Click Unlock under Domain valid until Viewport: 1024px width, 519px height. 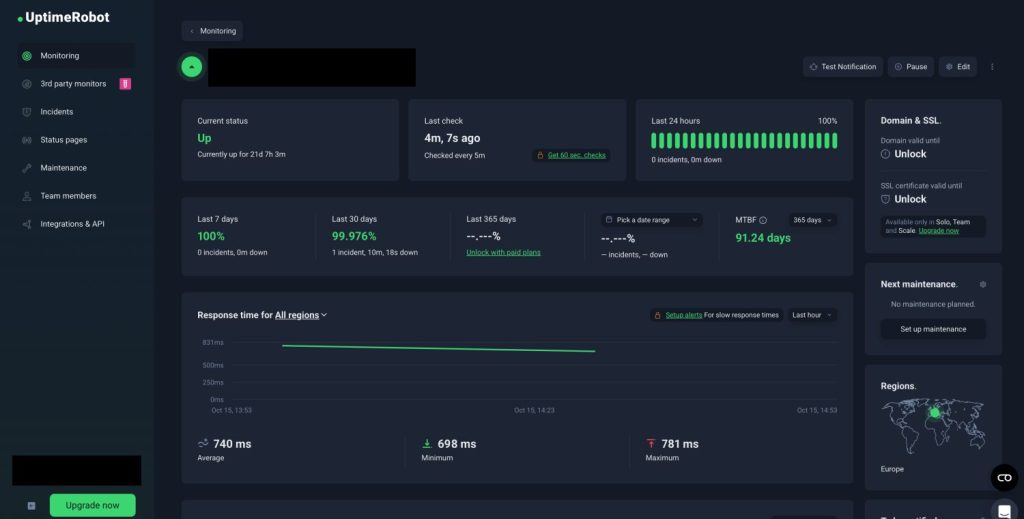coord(910,154)
